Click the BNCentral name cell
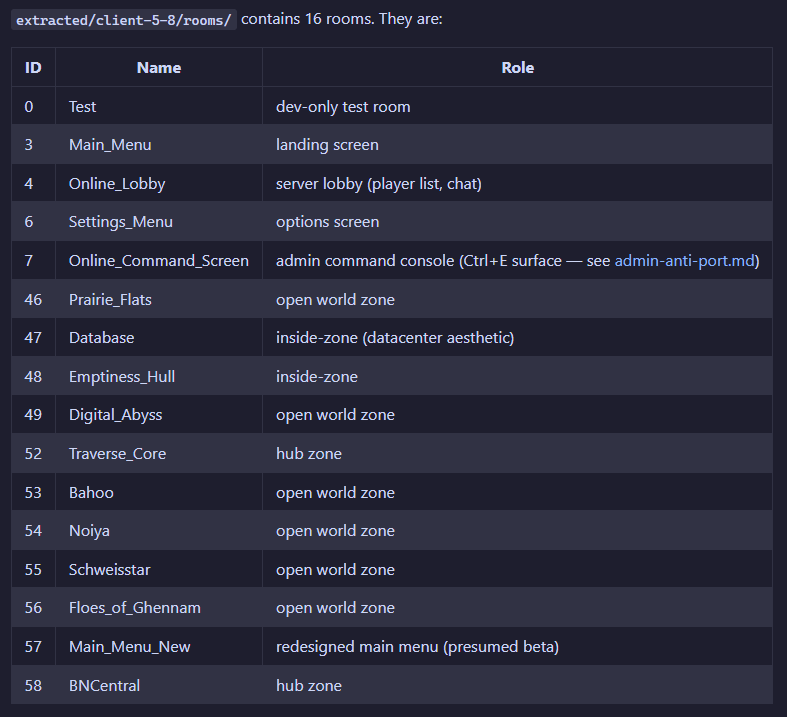Image resolution: width=787 pixels, height=717 pixels. pos(159,685)
